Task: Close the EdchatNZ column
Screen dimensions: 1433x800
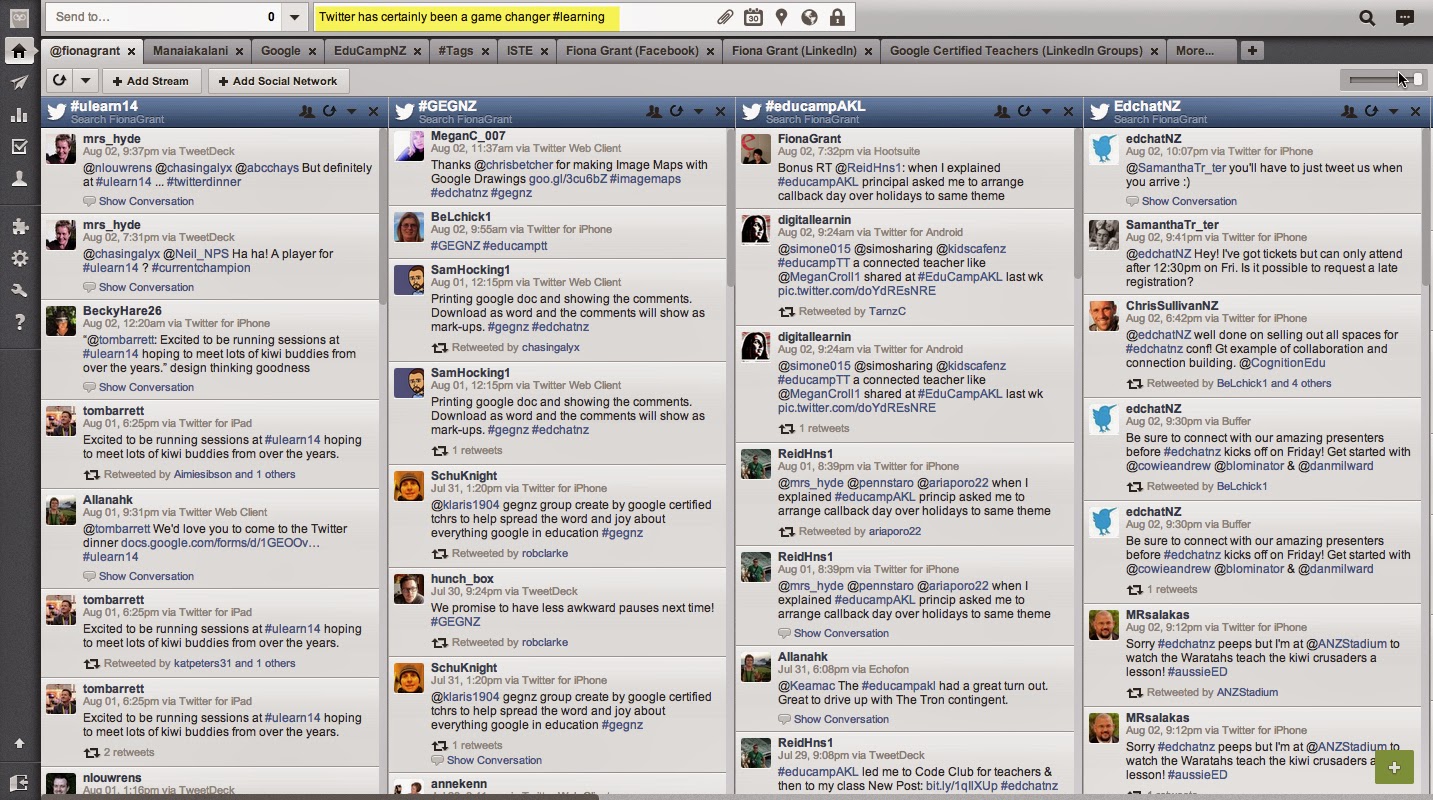Action: point(1415,112)
